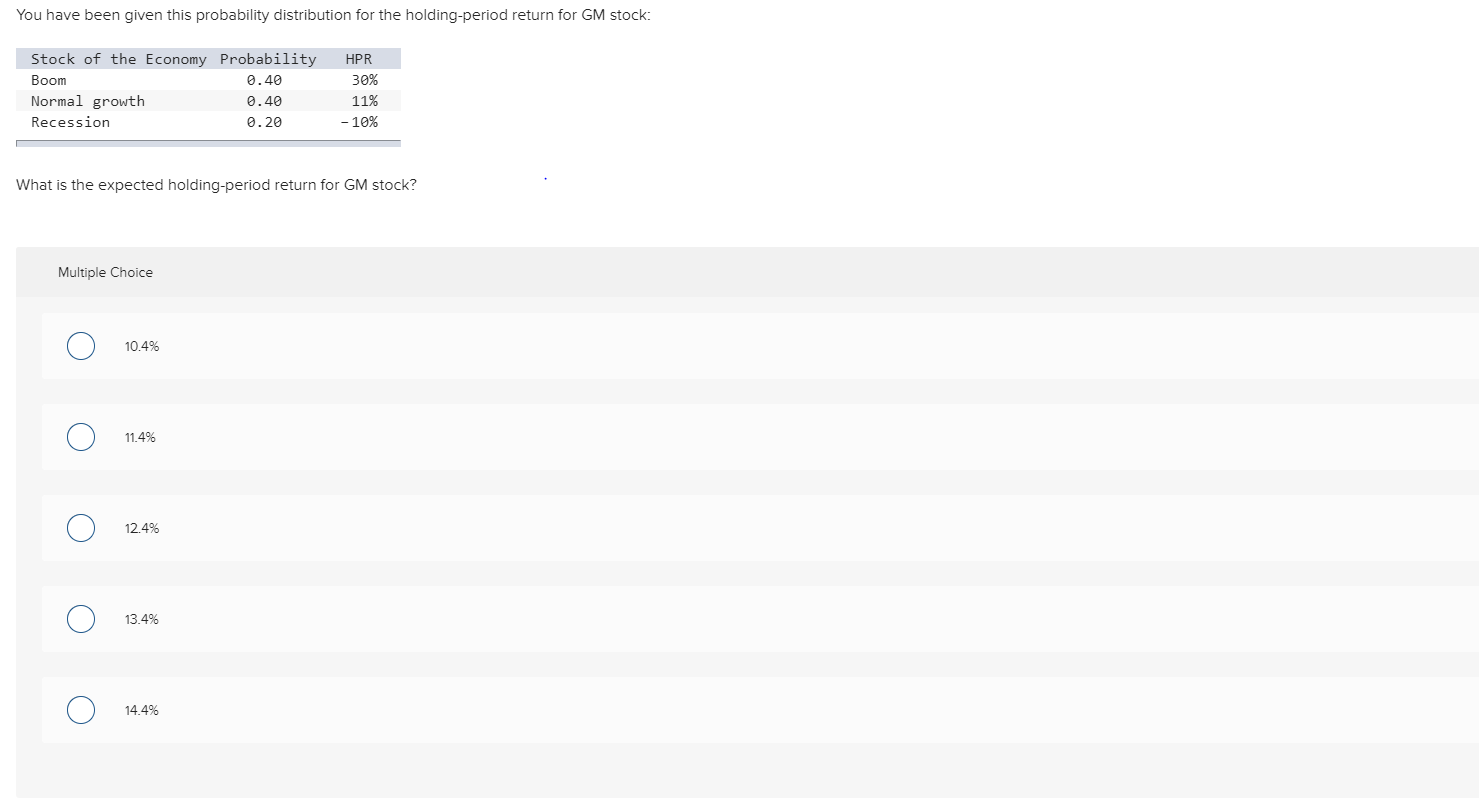1479x811 pixels.
Task: Click the HPR column header
Action: (x=360, y=59)
